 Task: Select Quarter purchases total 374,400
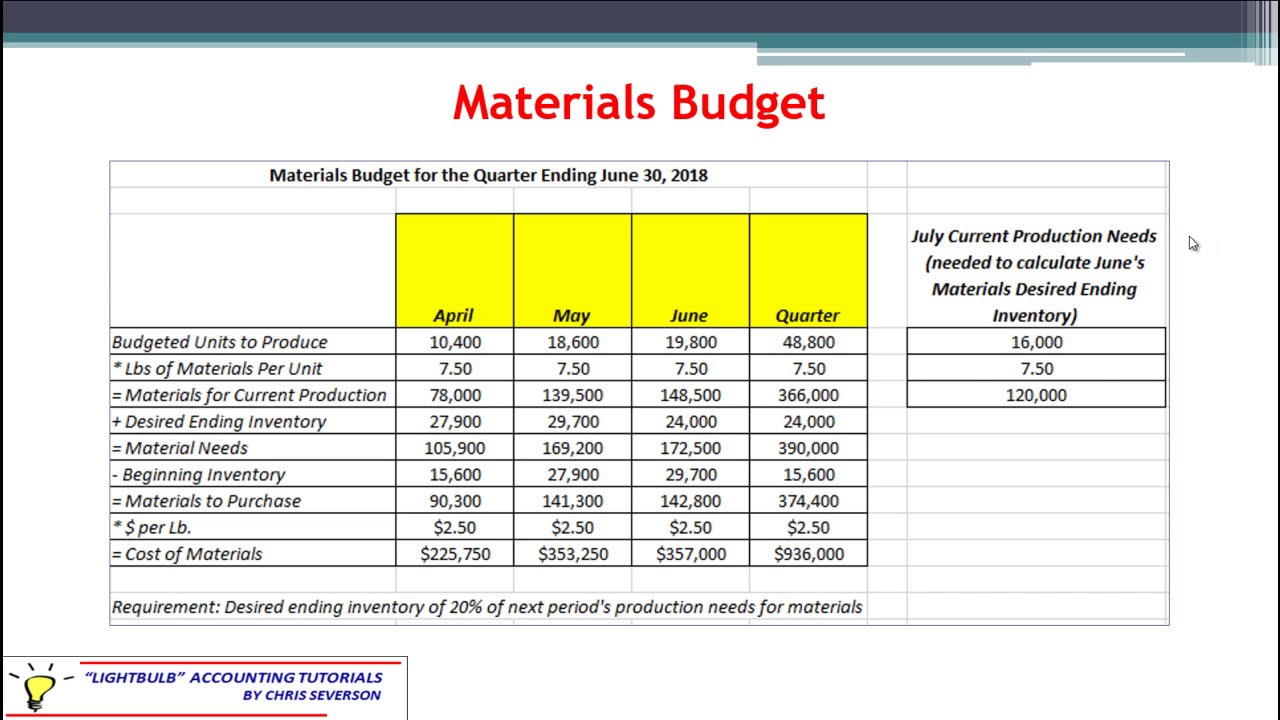(x=808, y=501)
